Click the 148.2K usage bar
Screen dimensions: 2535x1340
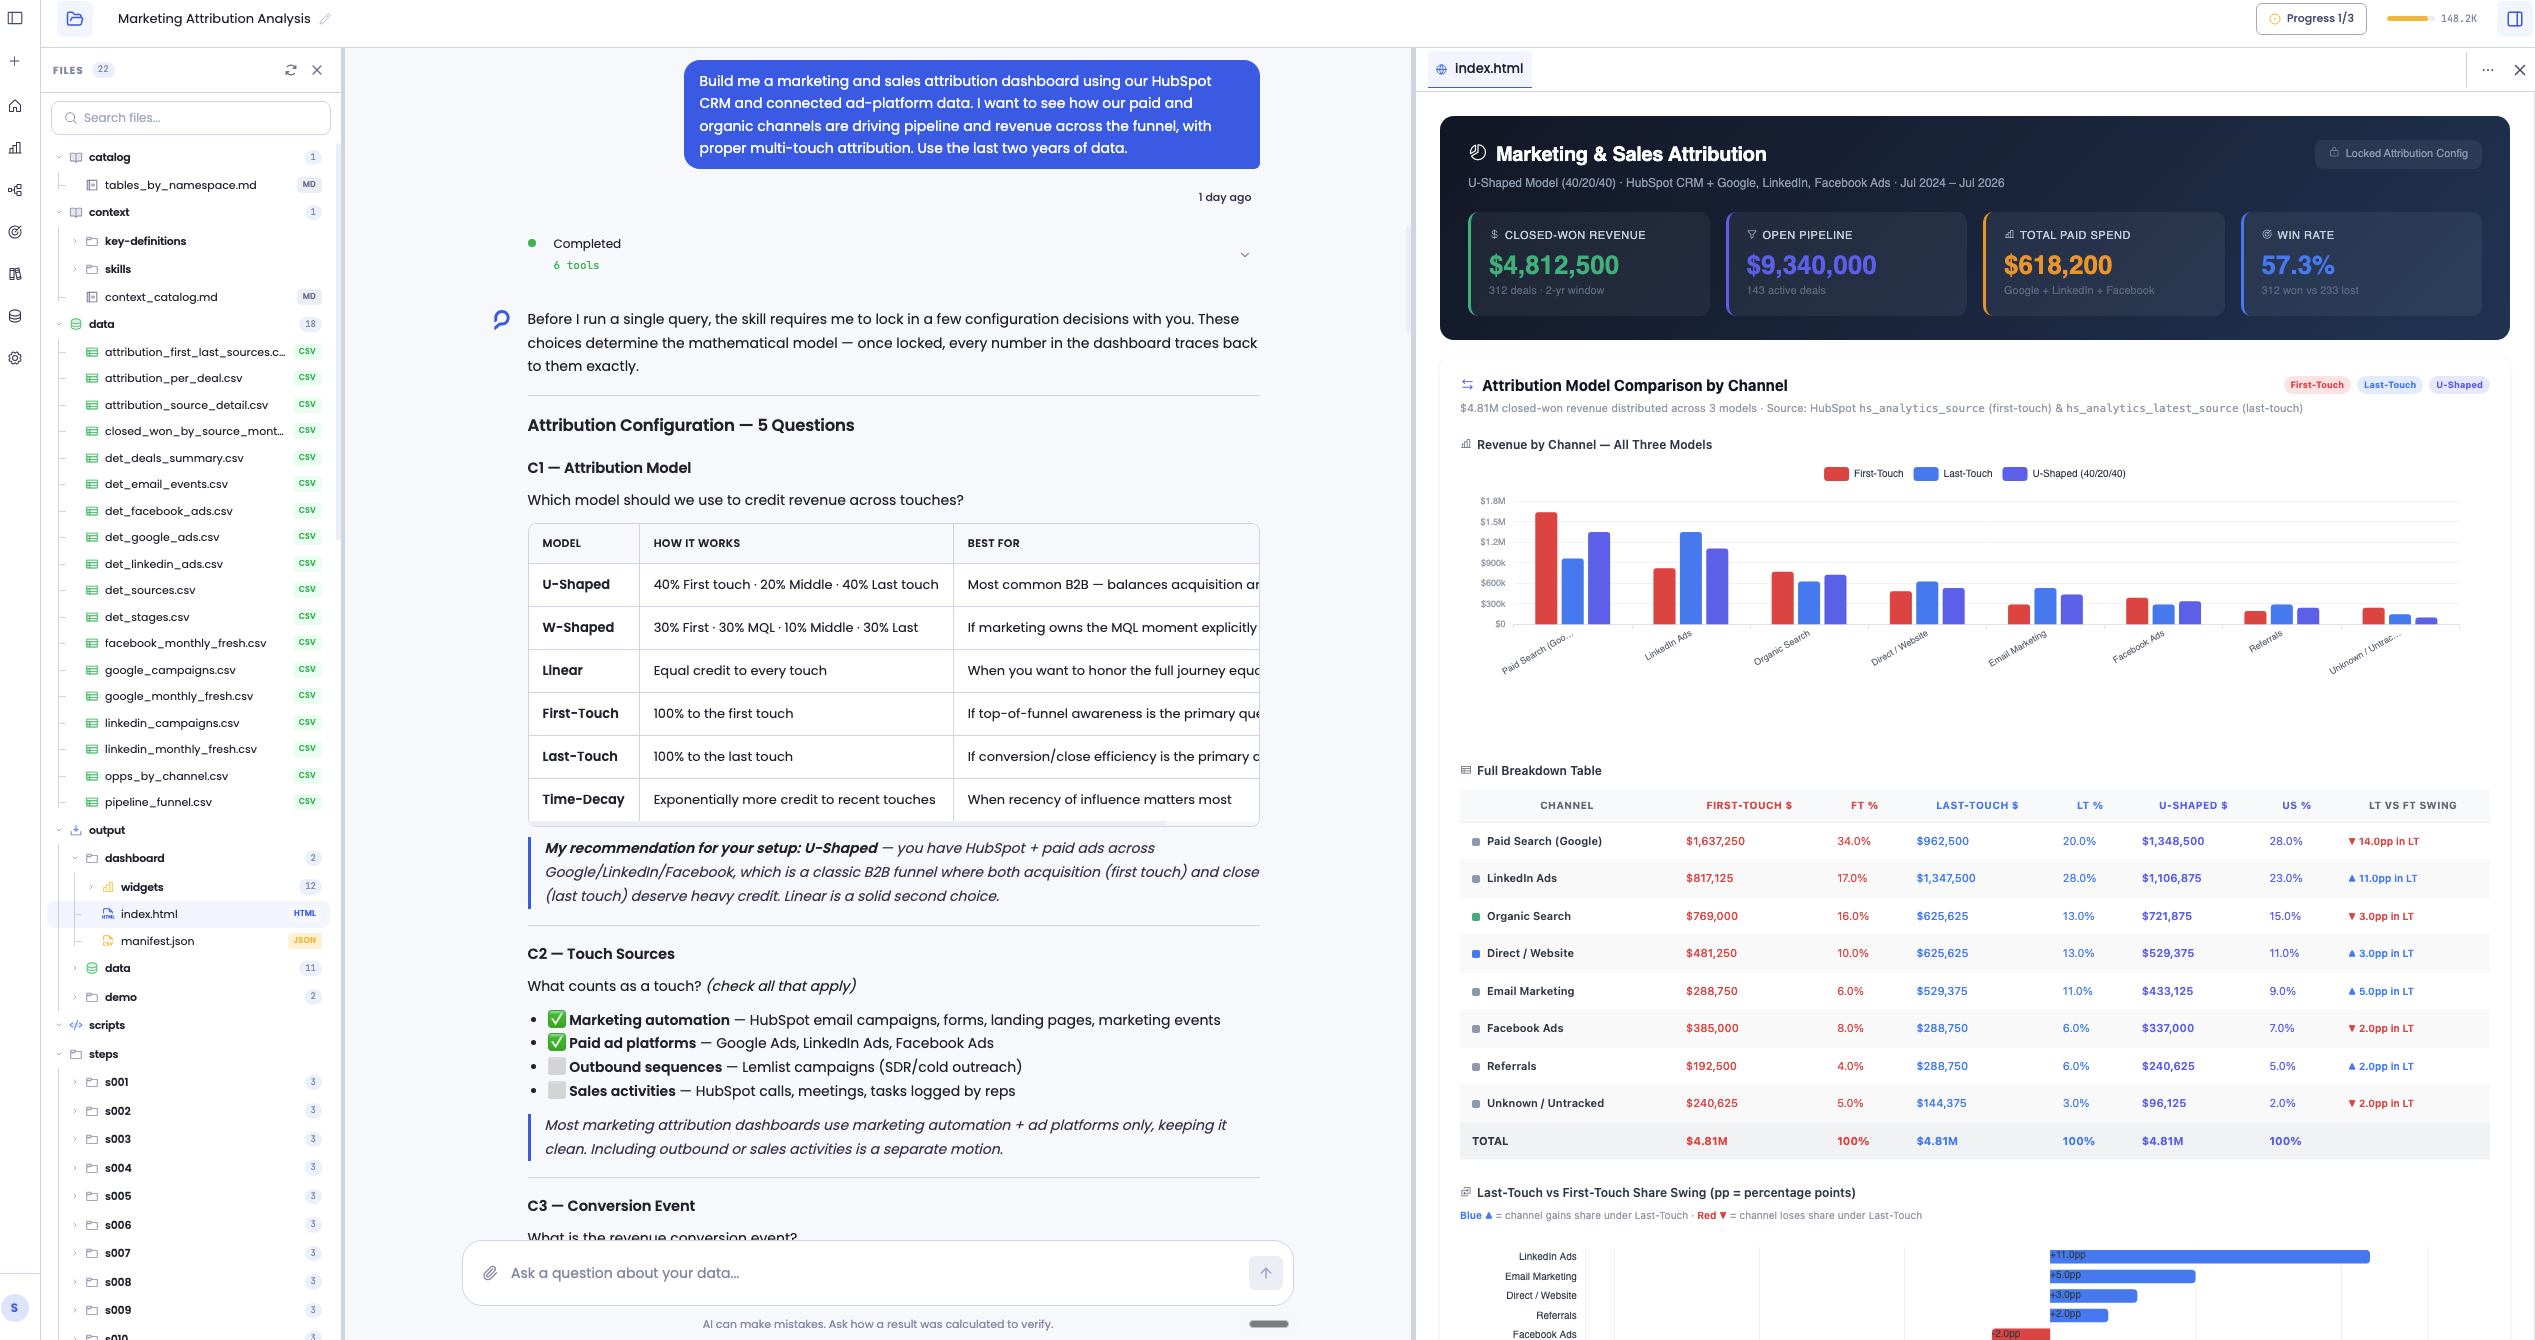click(2432, 18)
